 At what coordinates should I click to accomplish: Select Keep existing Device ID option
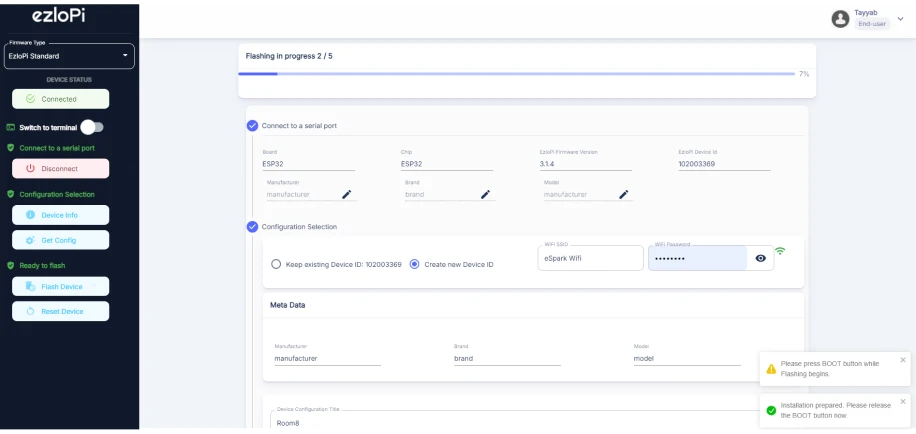click(x=277, y=264)
